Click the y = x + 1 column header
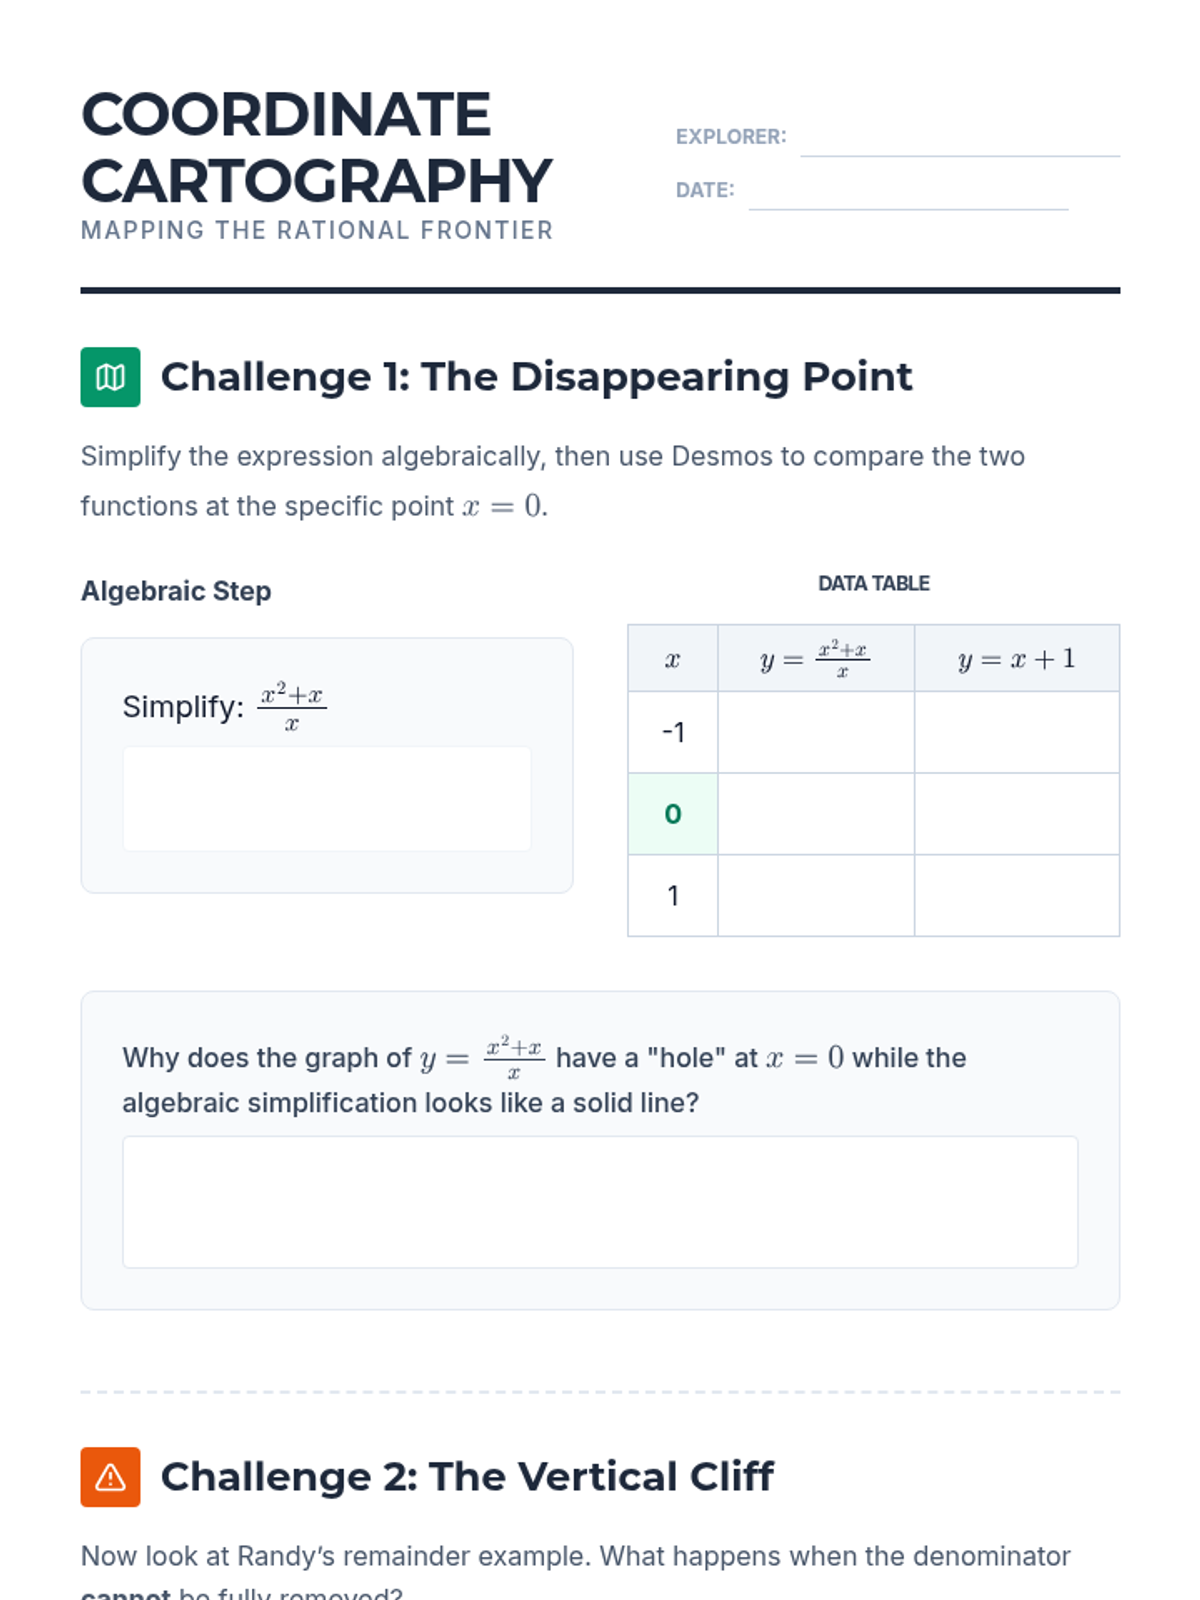1200x1600 pixels. [1016, 659]
